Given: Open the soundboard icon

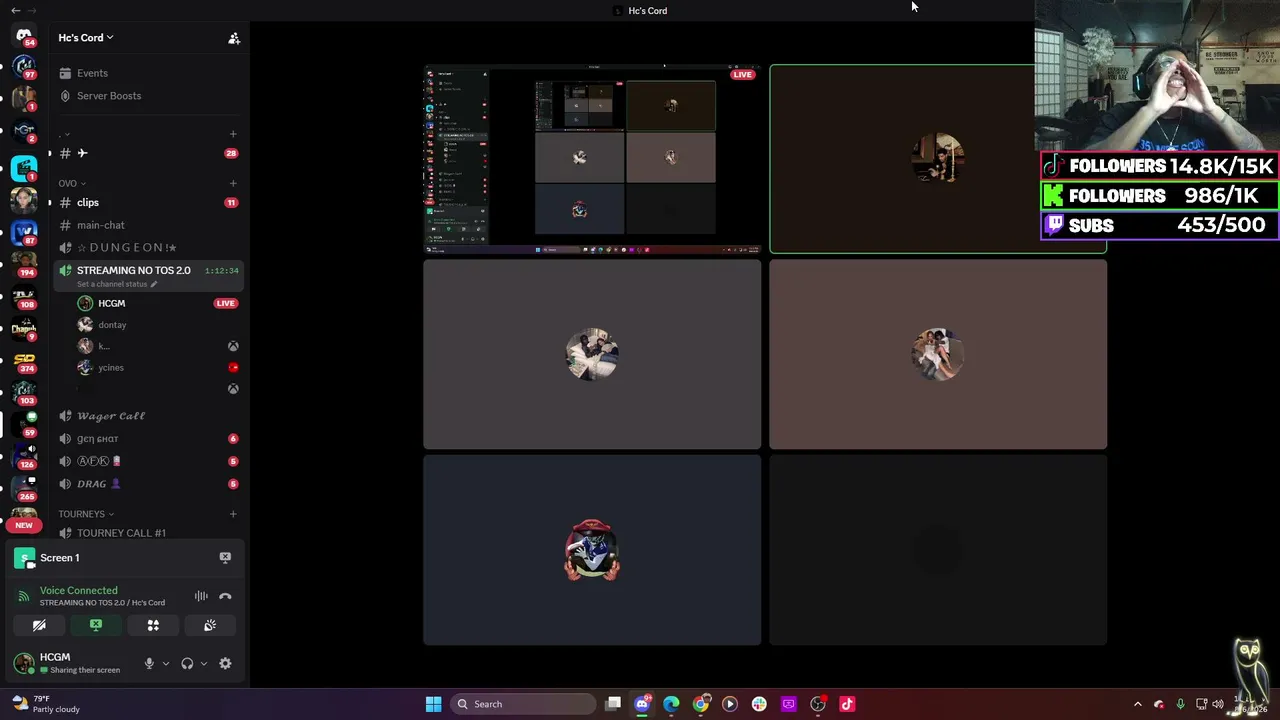Looking at the screenshot, I should (x=210, y=625).
